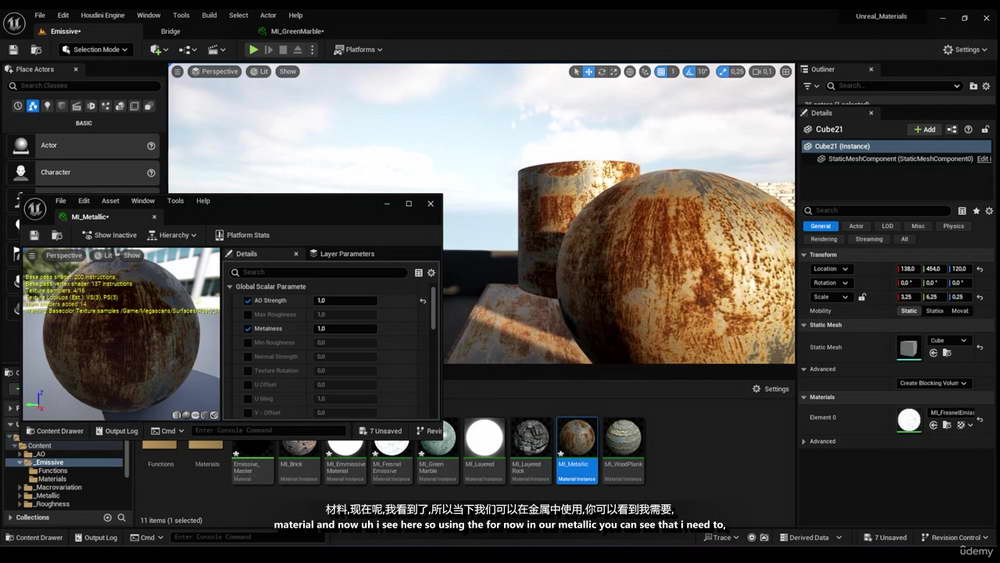Viewport: 1000px width, 563px height.
Task: Toggle grid snapping in main viewport
Action: pos(661,71)
